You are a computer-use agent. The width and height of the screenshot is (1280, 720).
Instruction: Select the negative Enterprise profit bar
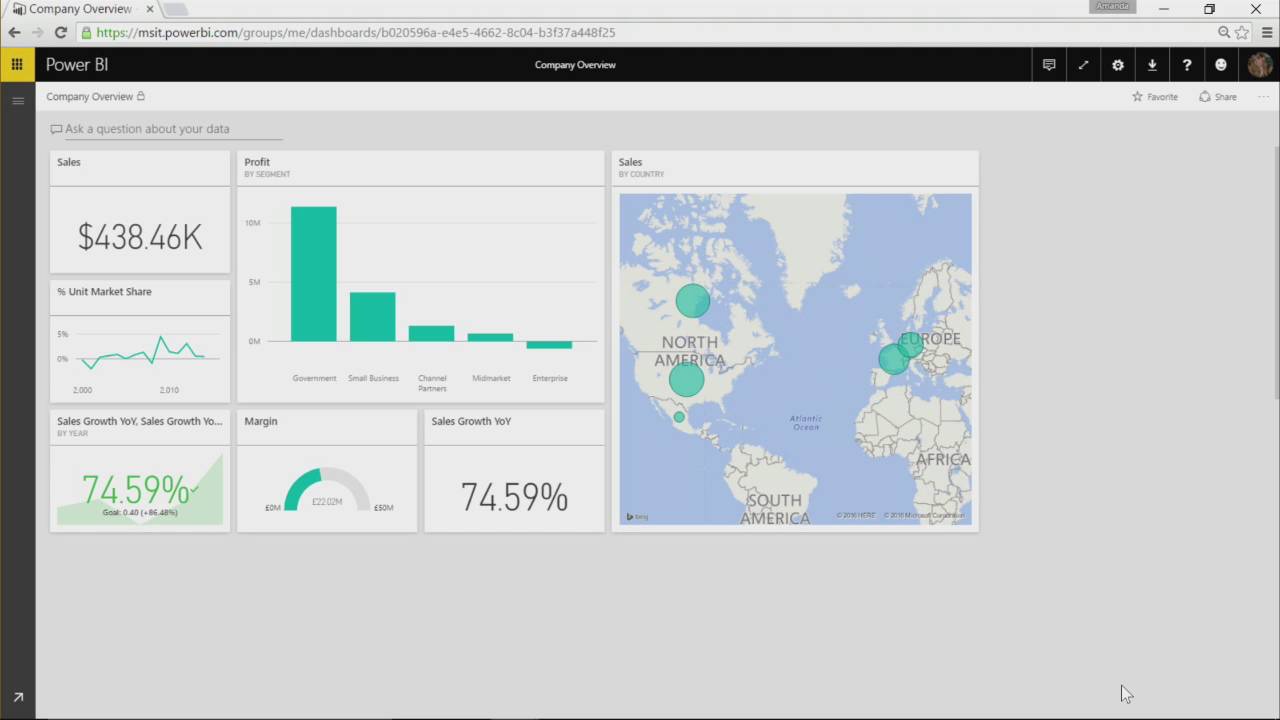pos(549,345)
